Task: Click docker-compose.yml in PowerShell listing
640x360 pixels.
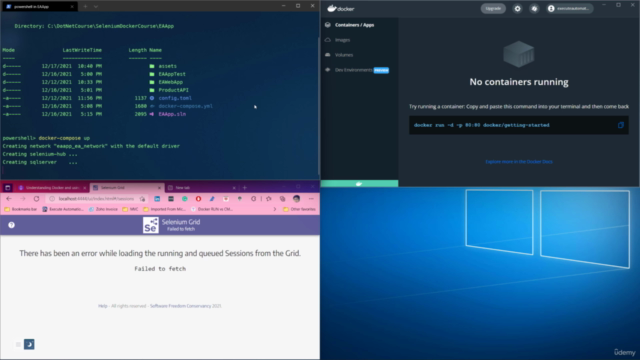Action: (185, 106)
